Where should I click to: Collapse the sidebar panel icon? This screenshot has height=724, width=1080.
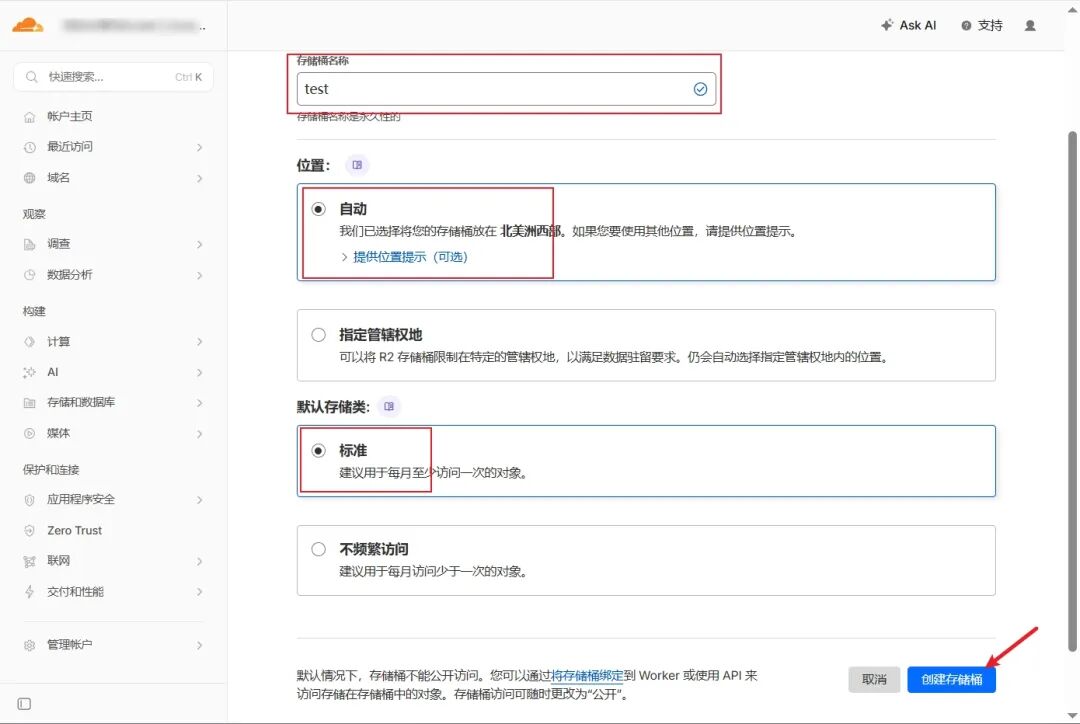coord(24,703)
